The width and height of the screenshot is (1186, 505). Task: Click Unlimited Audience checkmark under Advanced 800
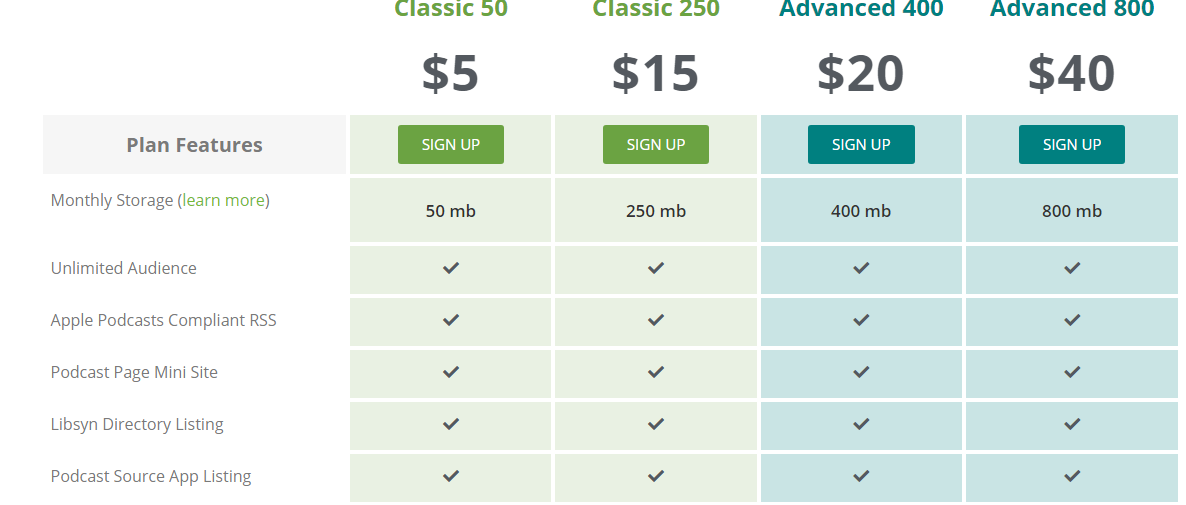click(x=1072, y=268)
